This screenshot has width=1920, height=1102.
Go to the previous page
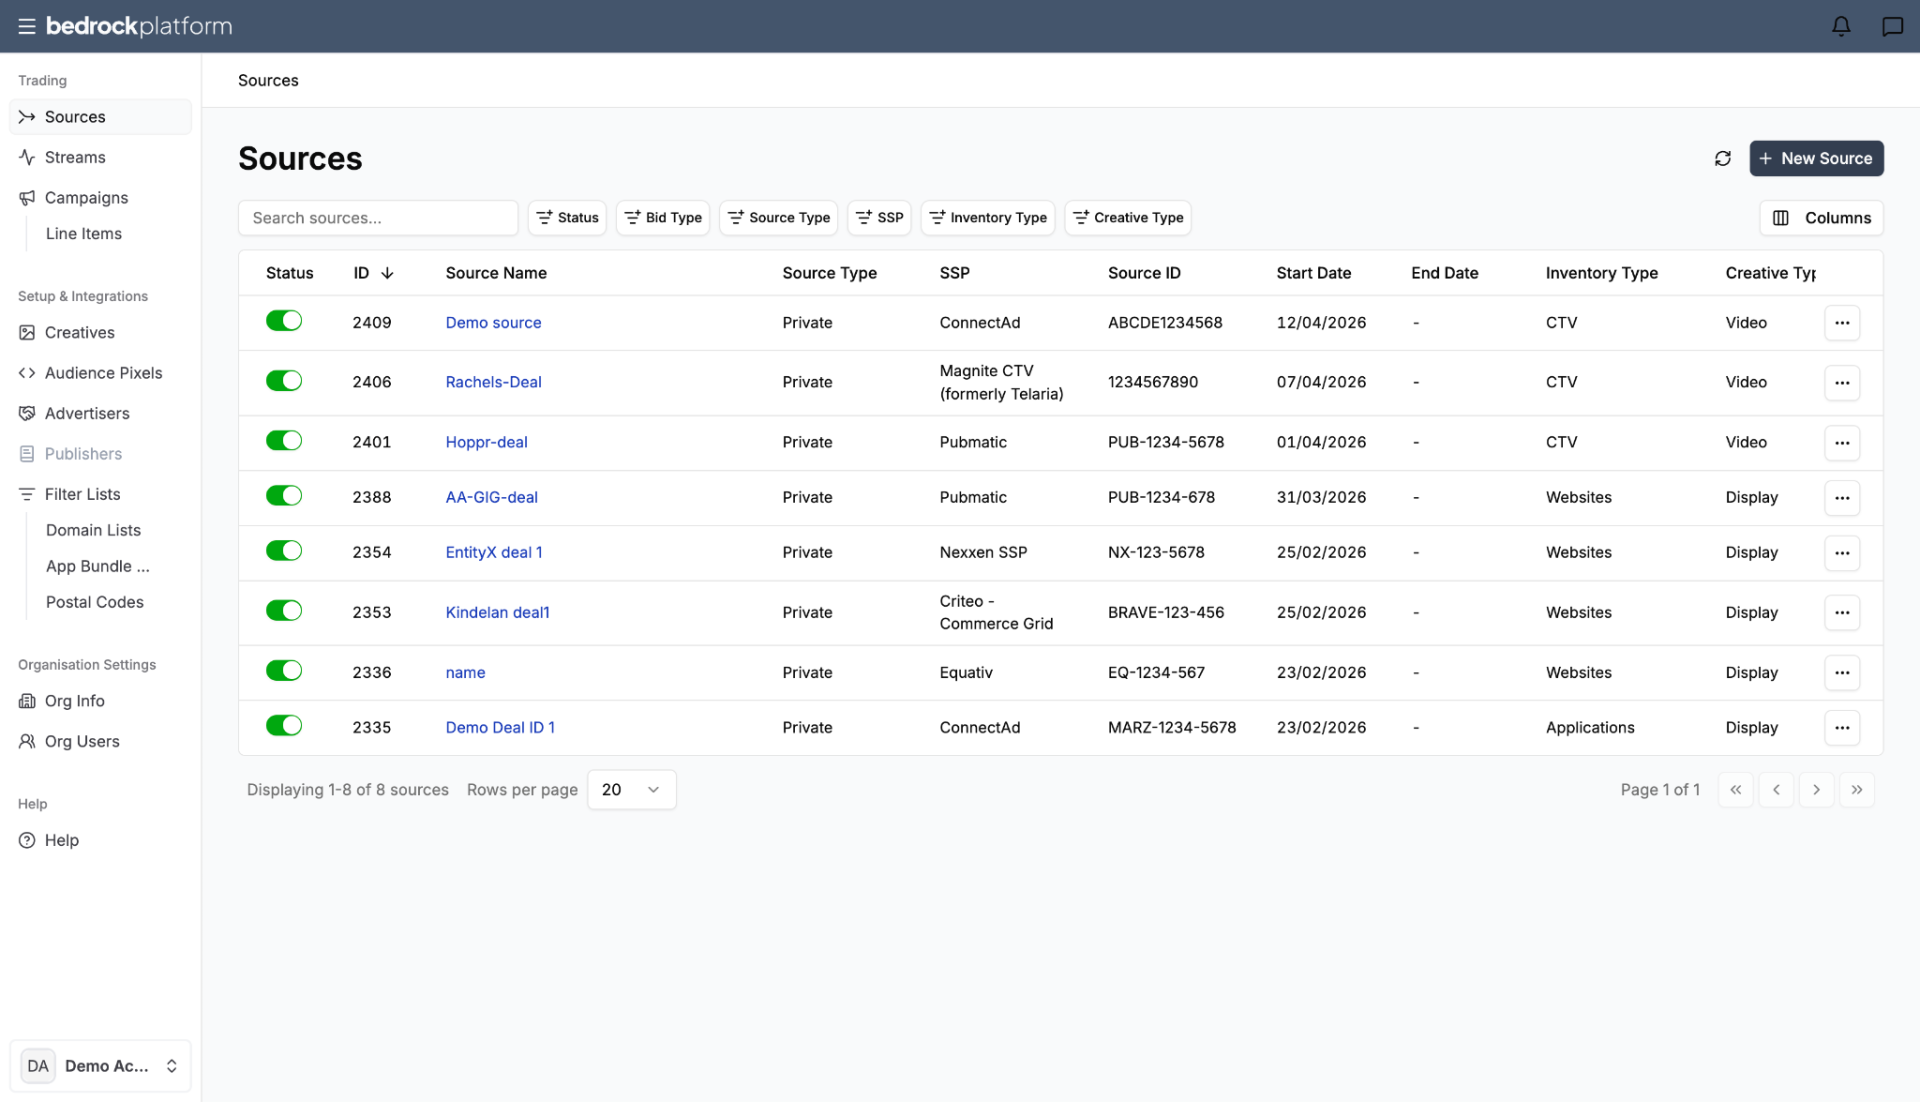1776,790
